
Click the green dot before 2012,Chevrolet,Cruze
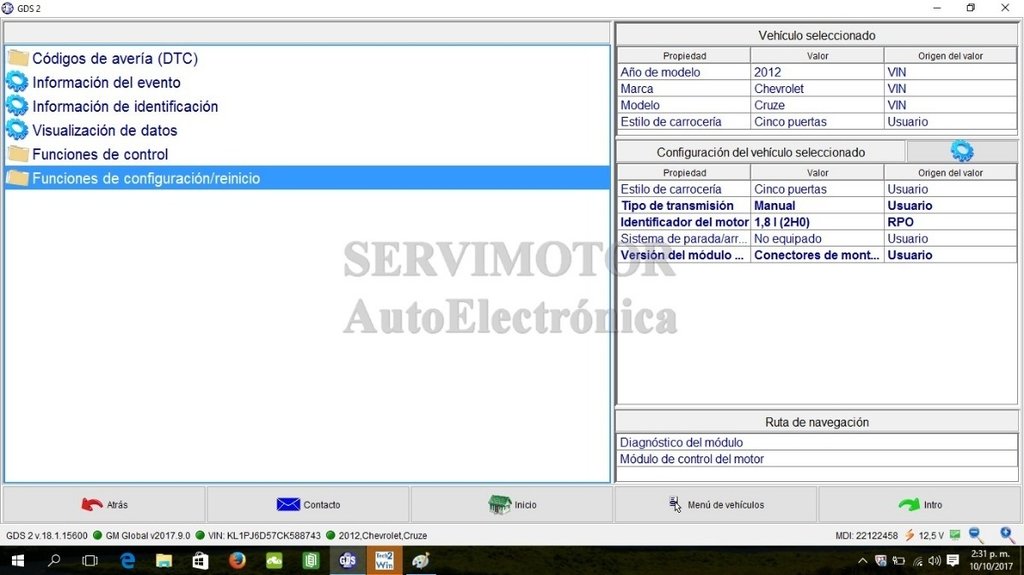pos(330,535)
